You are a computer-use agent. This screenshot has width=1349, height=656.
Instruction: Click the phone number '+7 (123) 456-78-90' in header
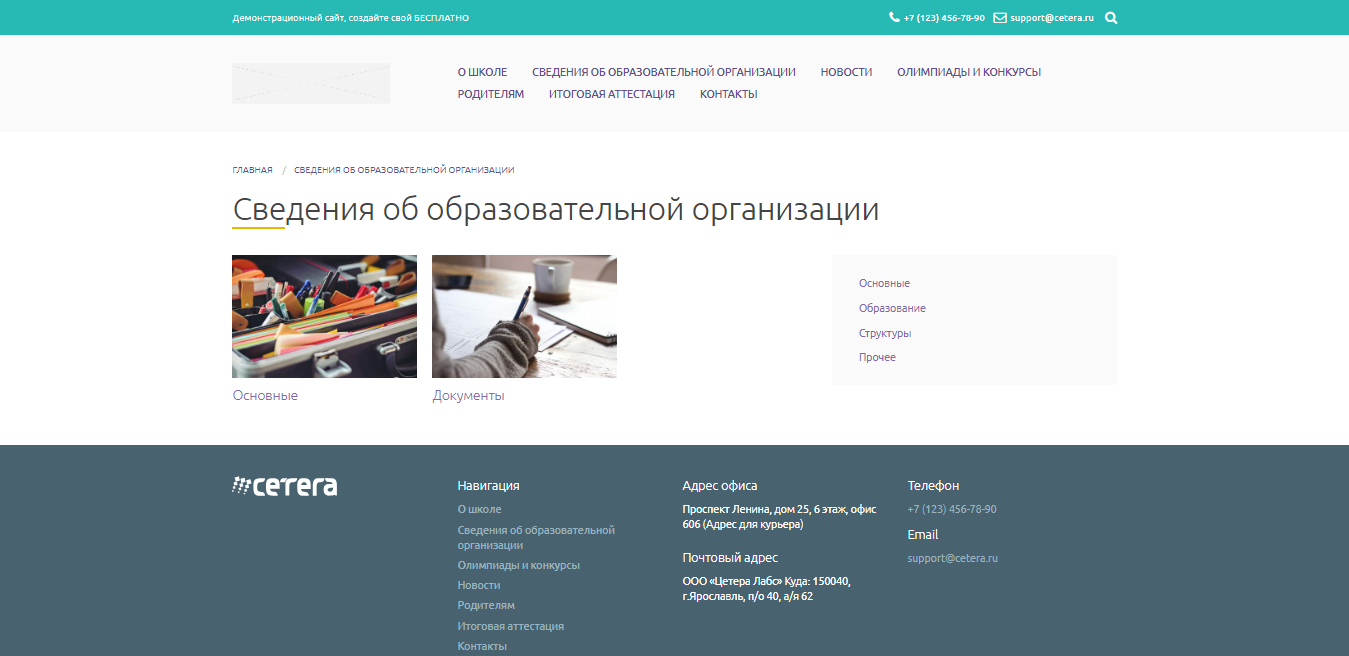point(943,17)
